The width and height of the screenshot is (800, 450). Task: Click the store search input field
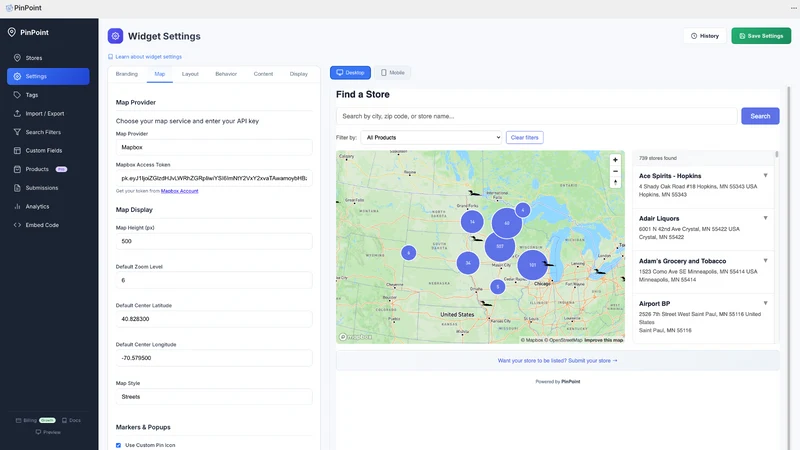point(537,116)
